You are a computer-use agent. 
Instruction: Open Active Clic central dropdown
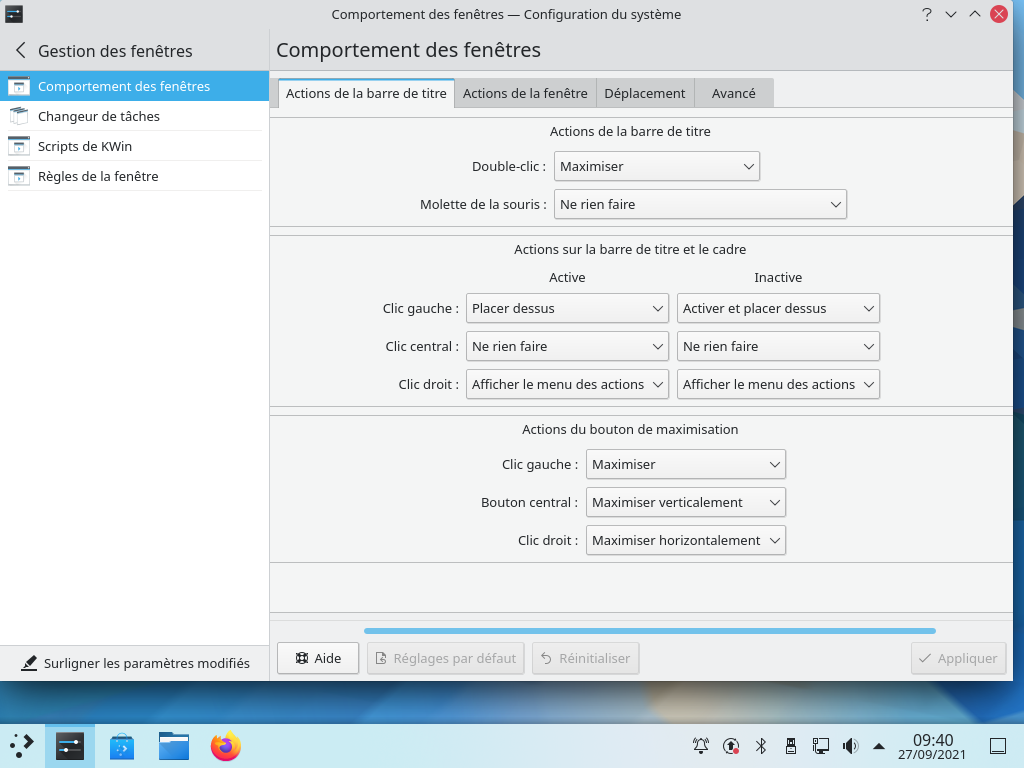pyautogui.click(x=567, y=346)
